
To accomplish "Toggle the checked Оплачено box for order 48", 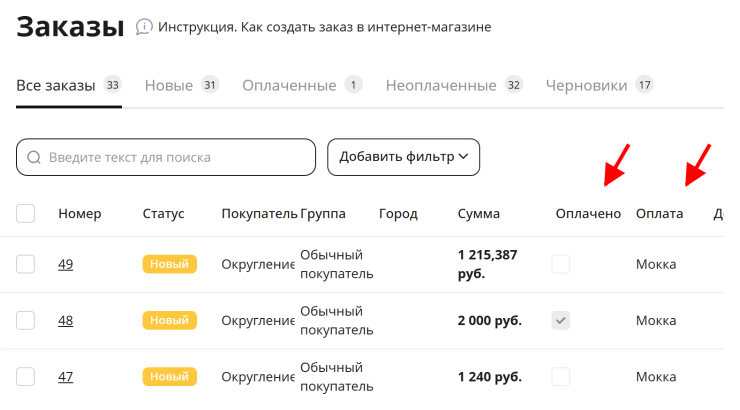I will coord(561,320).
